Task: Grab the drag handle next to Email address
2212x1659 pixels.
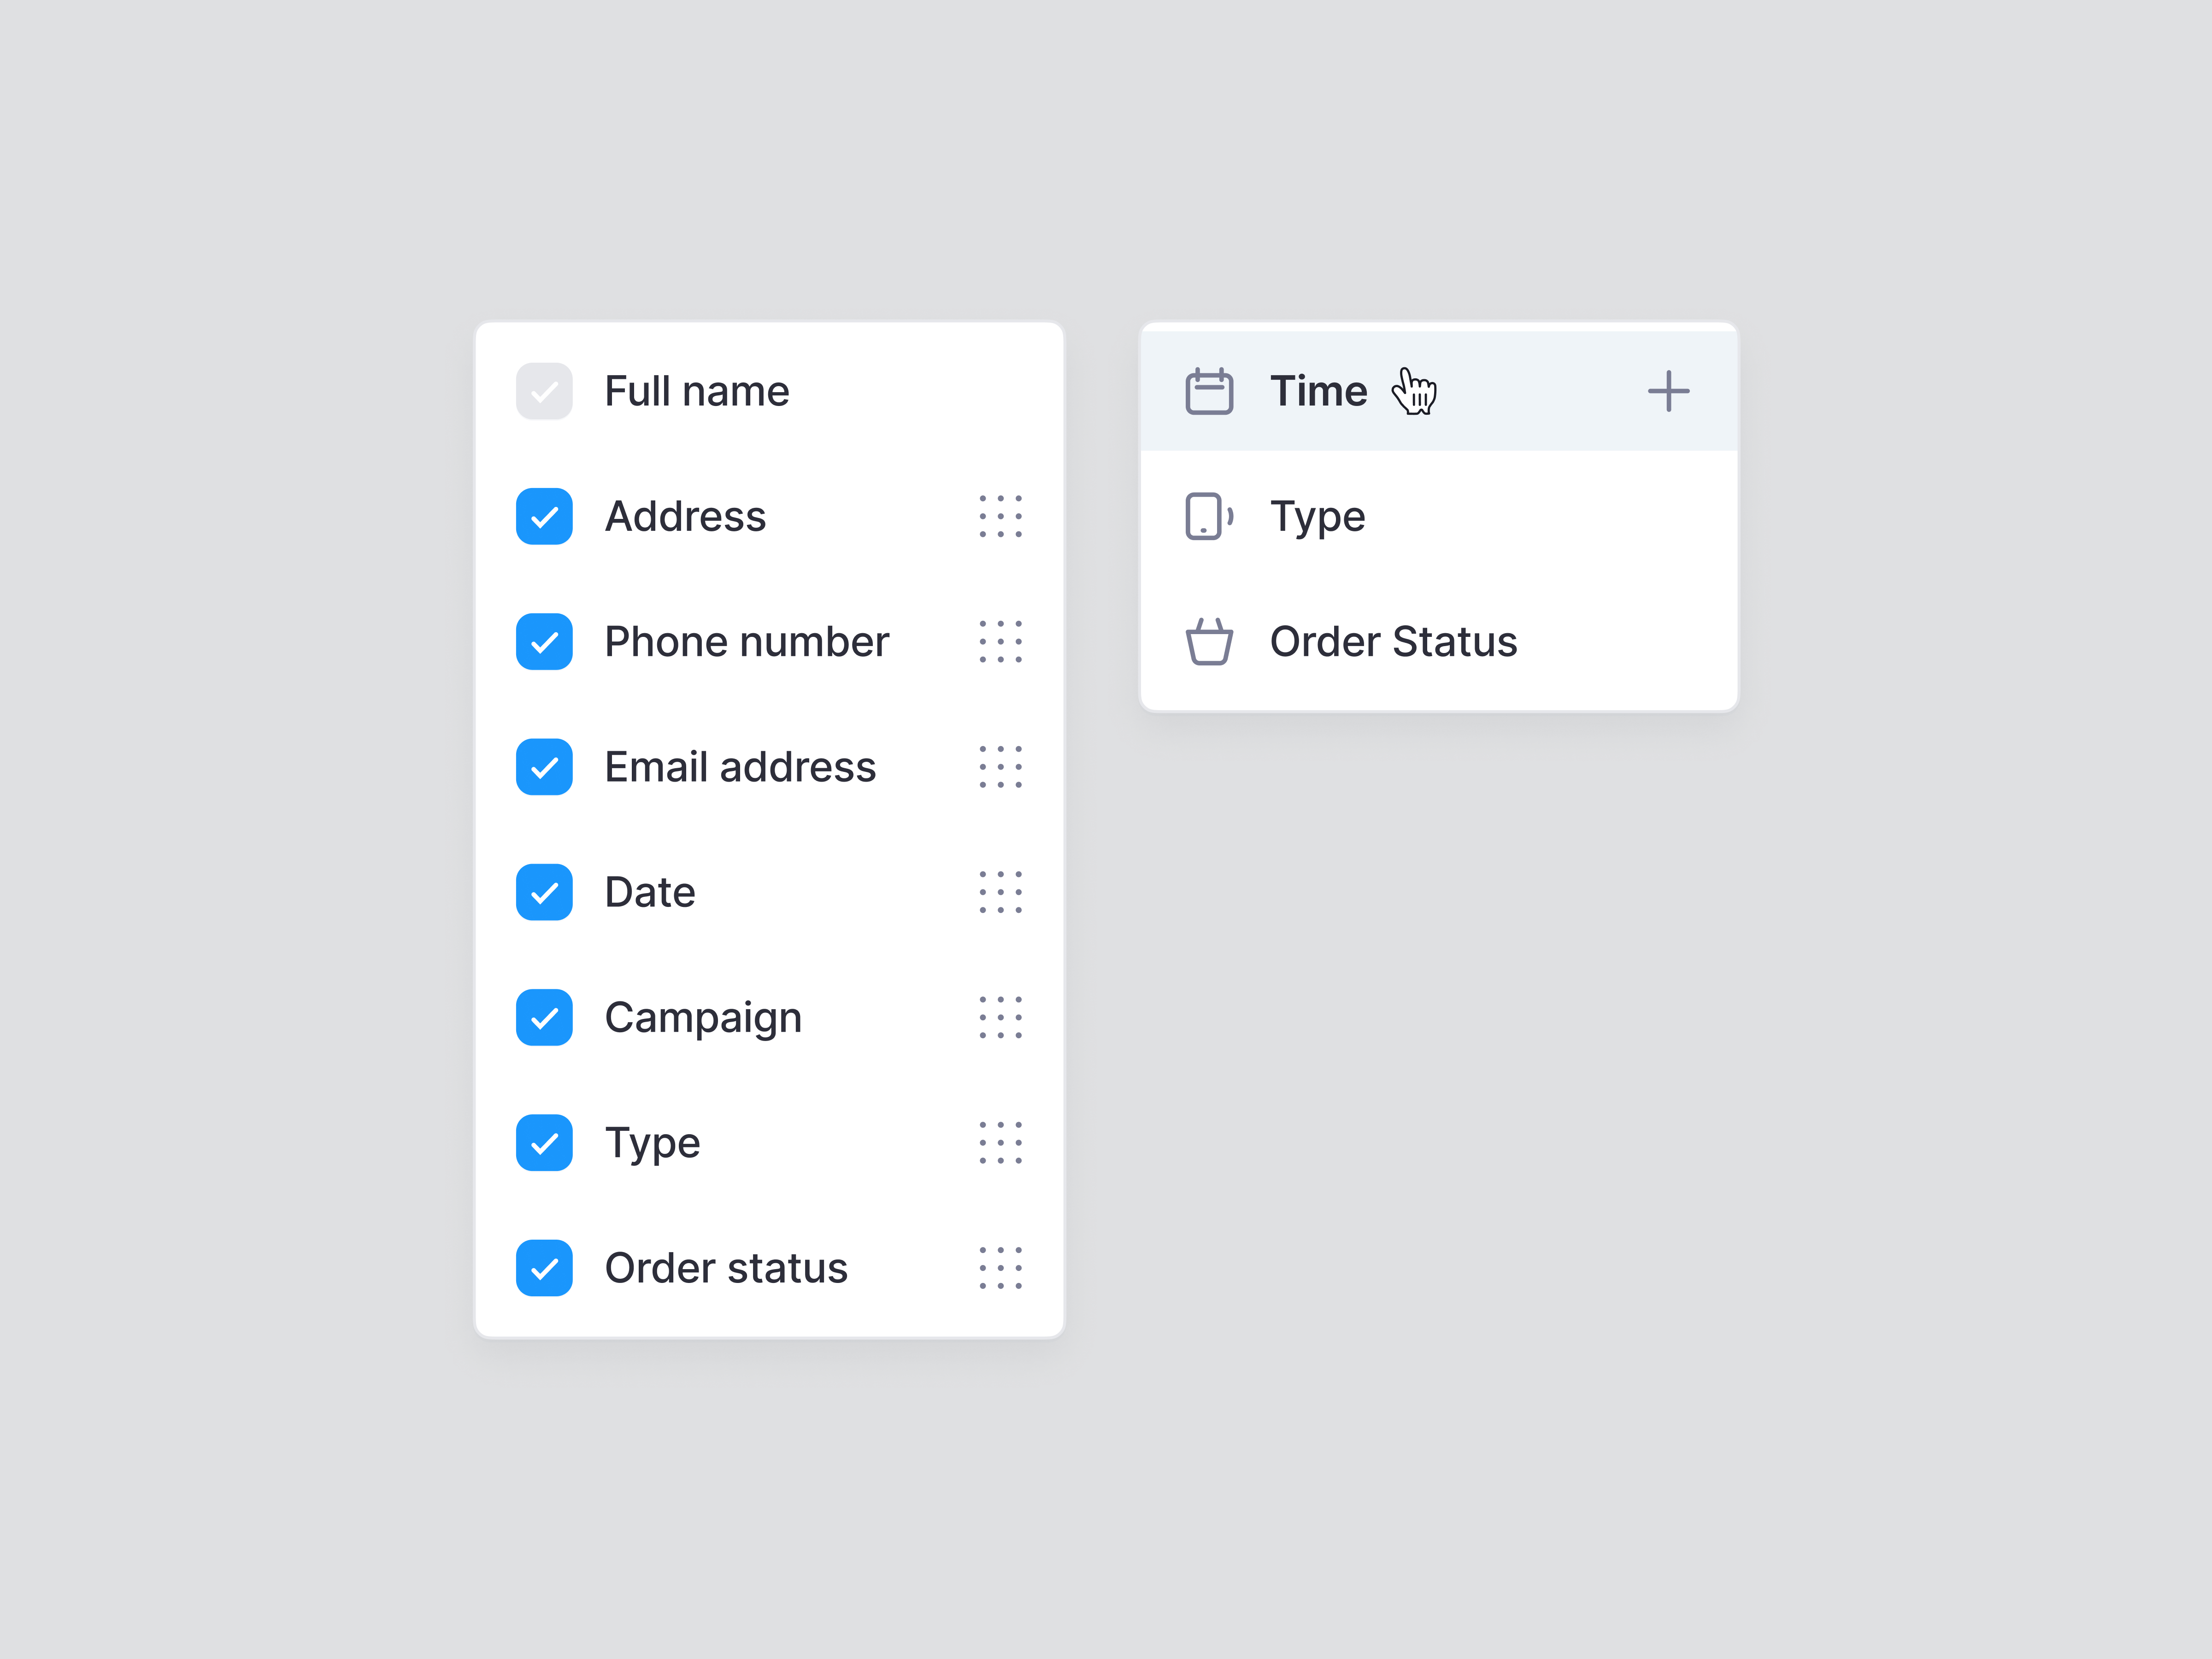Action: click(1000, 767)
